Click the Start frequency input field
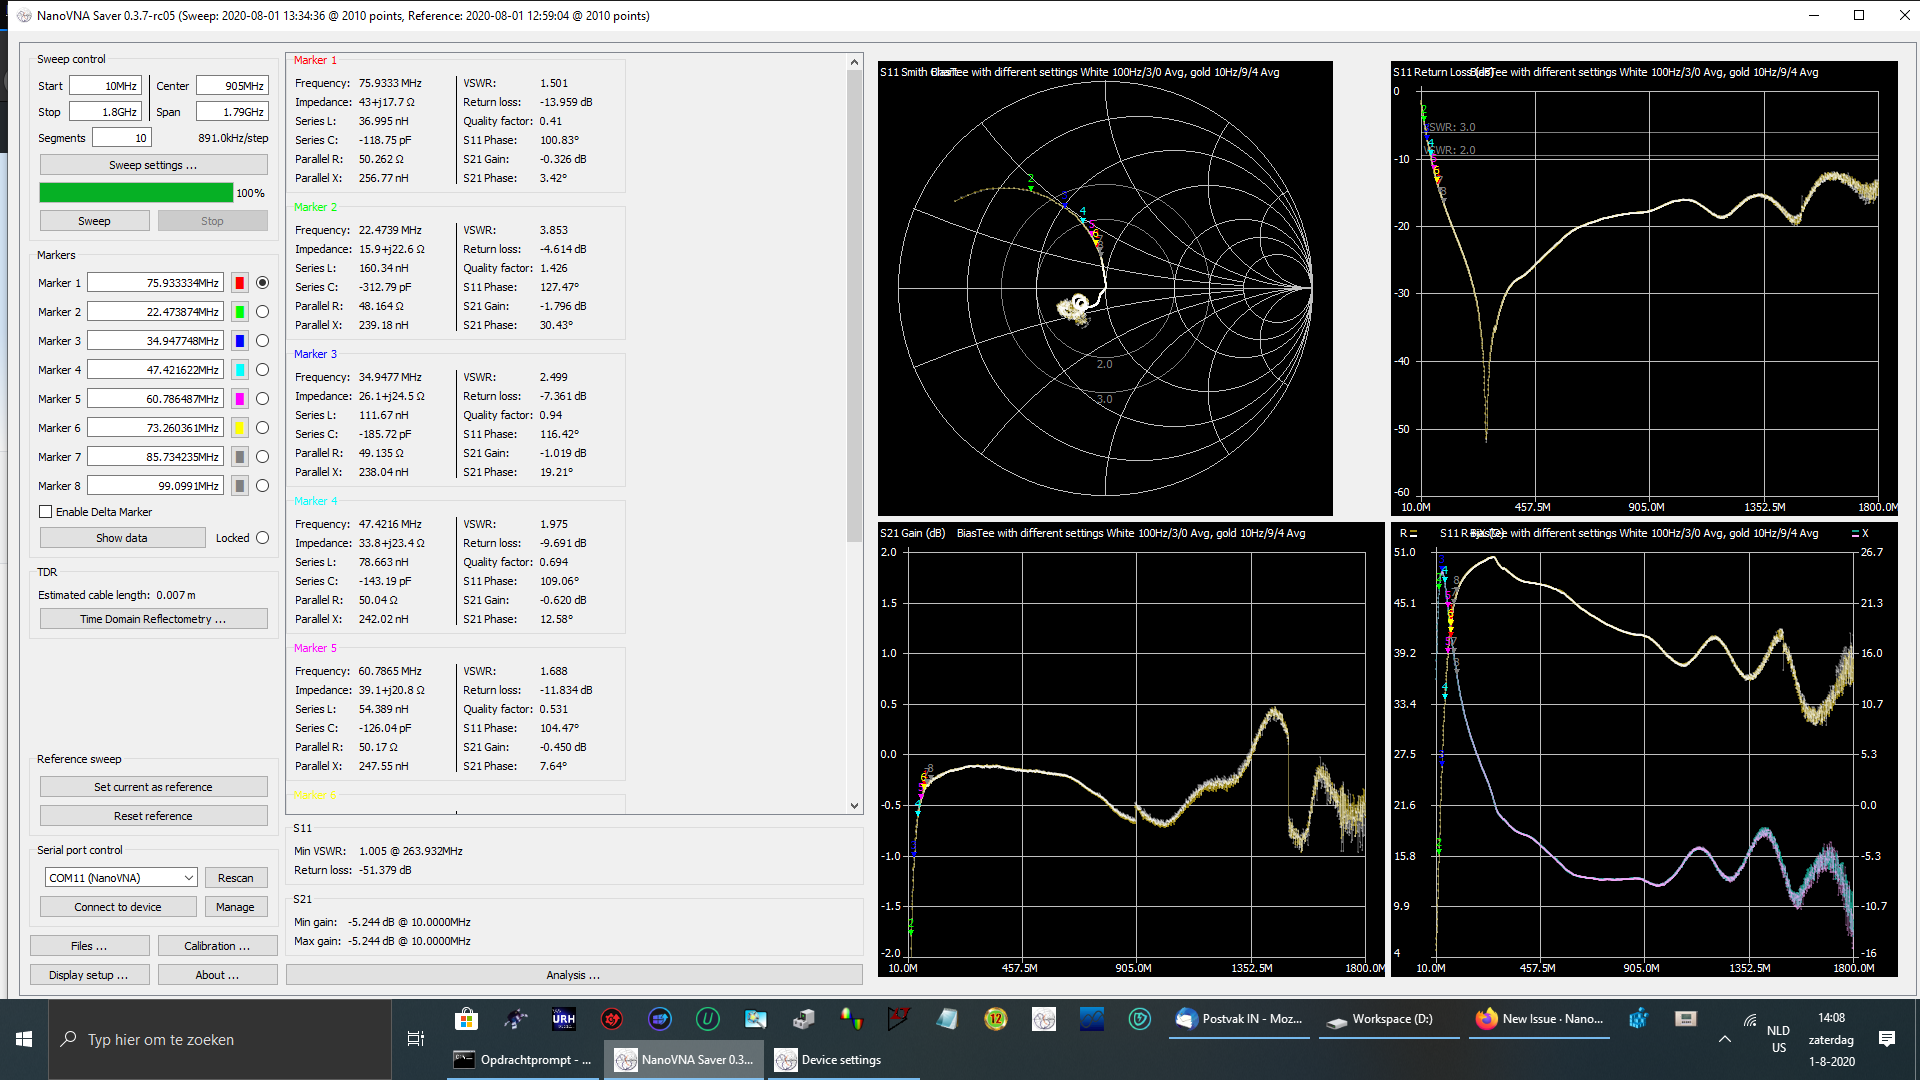 [104, 86]
